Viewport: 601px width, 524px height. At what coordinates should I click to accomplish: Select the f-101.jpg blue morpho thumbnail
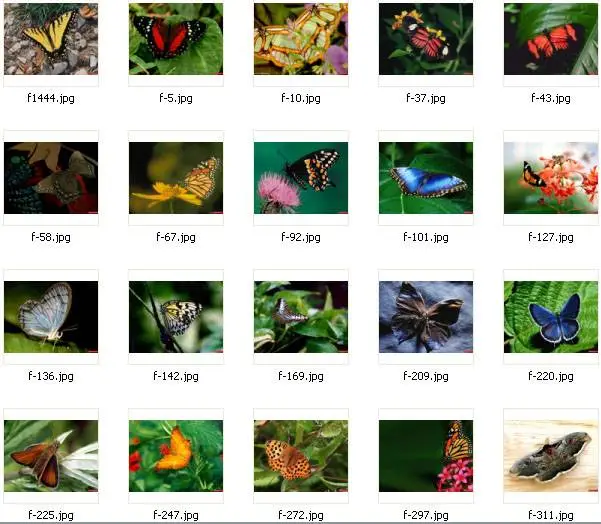click(426, 178)
